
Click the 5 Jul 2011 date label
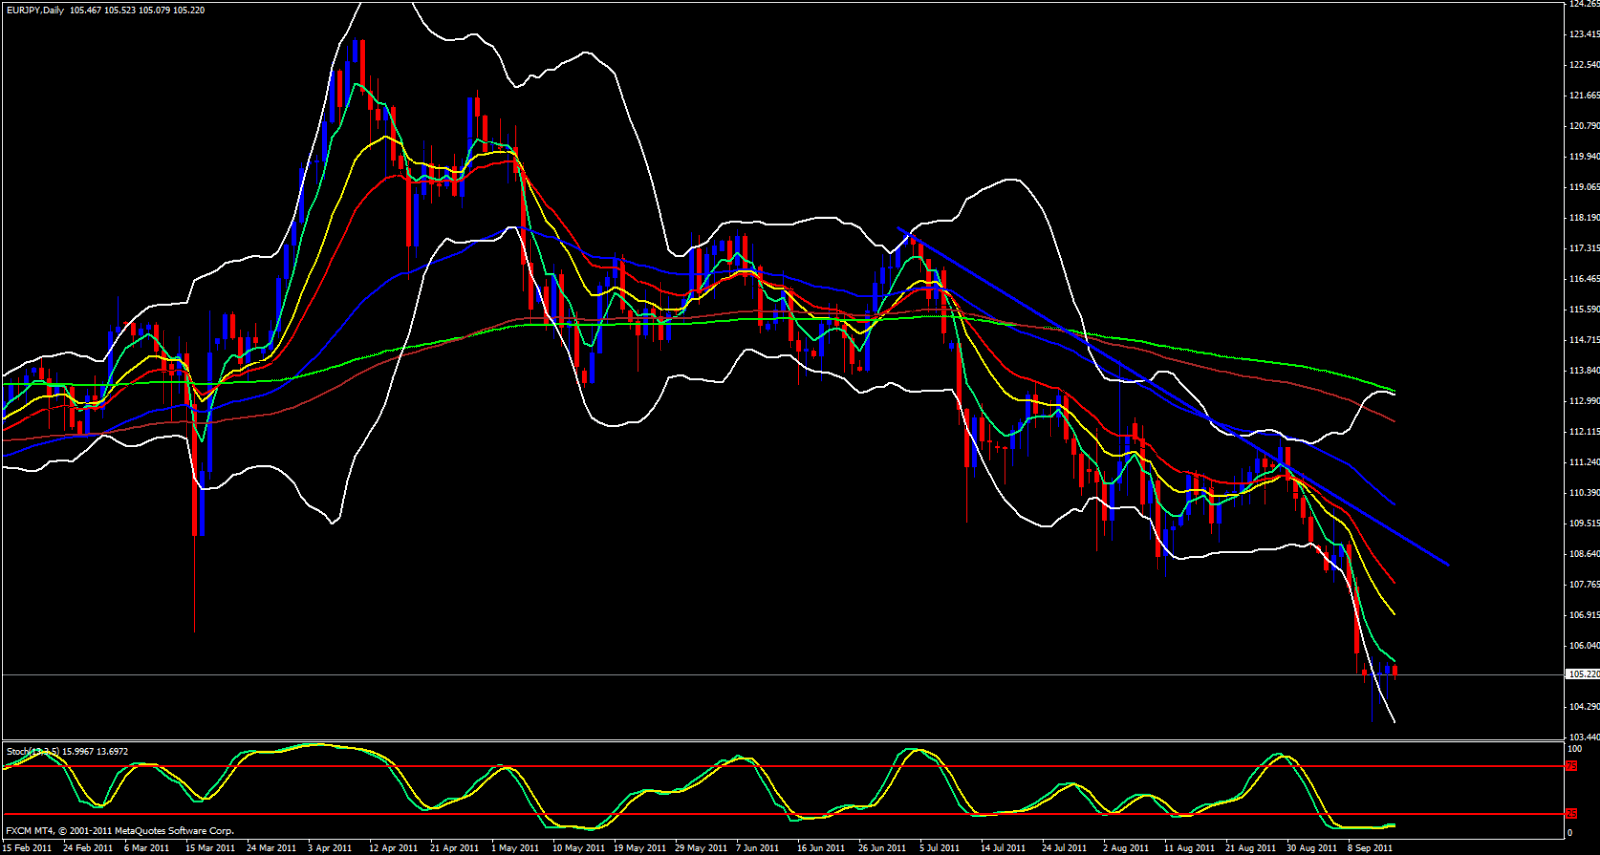coord(940,848)
